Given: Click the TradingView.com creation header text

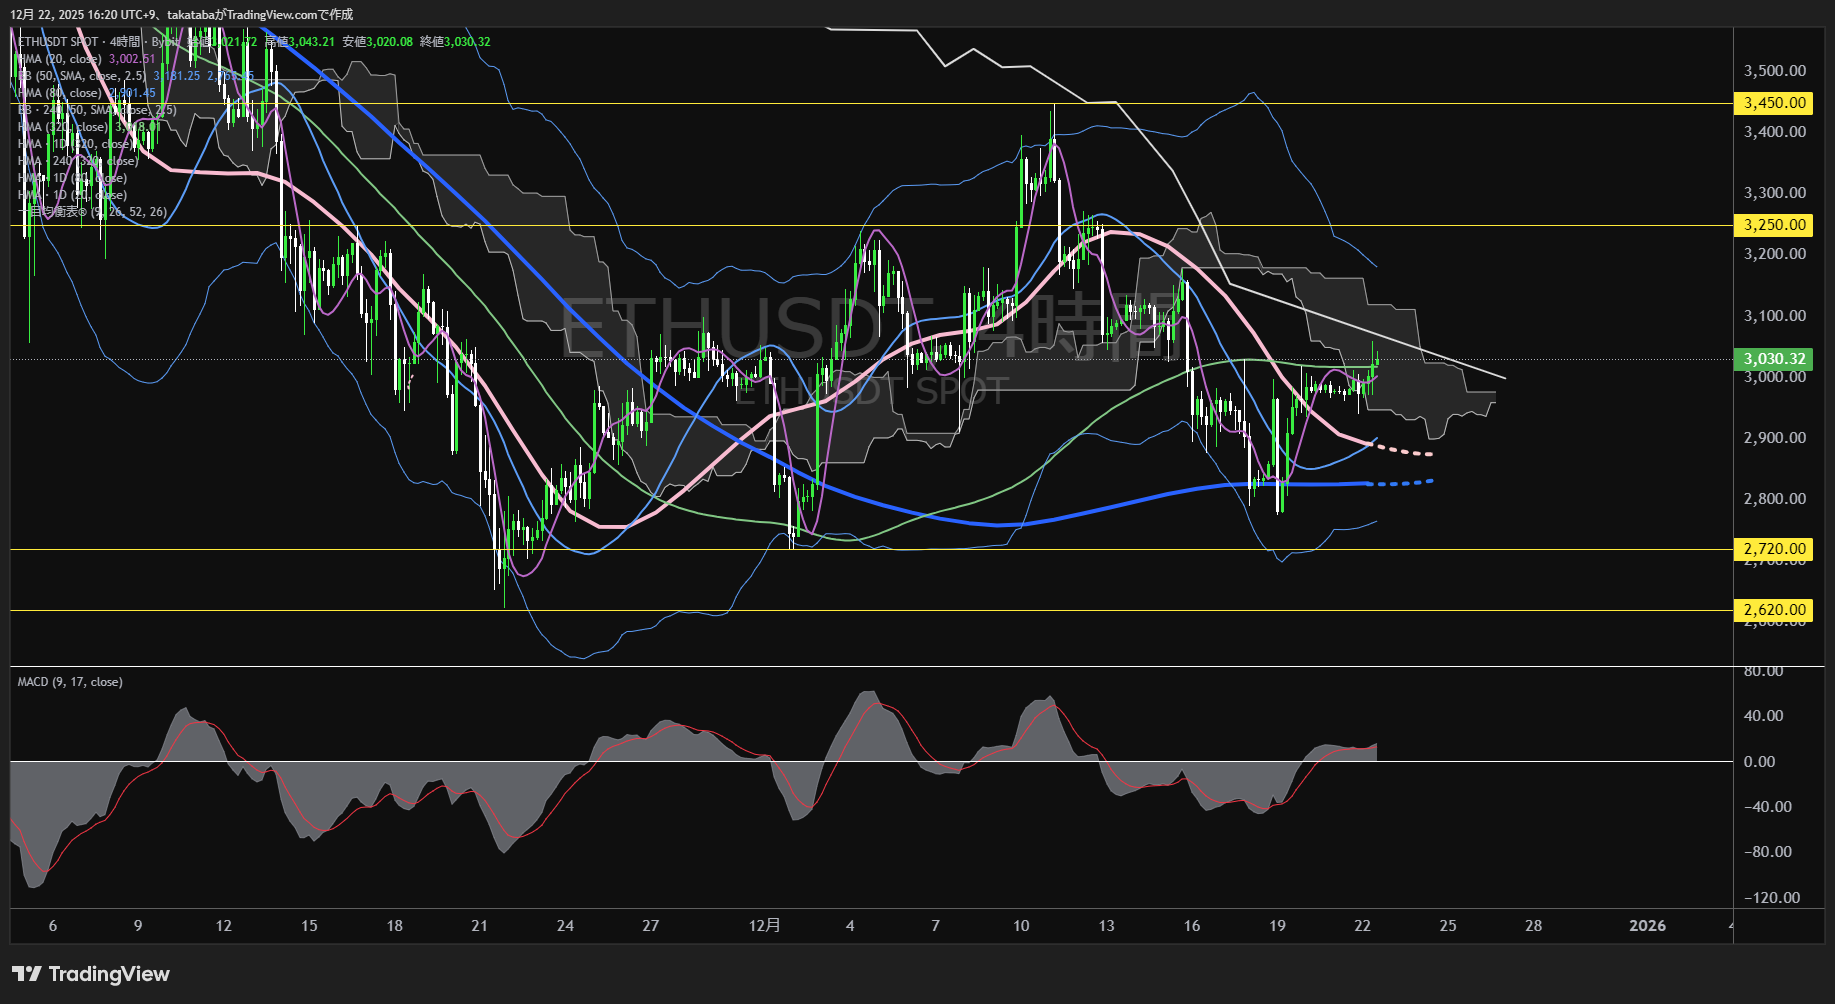Looking at the screenshot, I should pos(181,14).
